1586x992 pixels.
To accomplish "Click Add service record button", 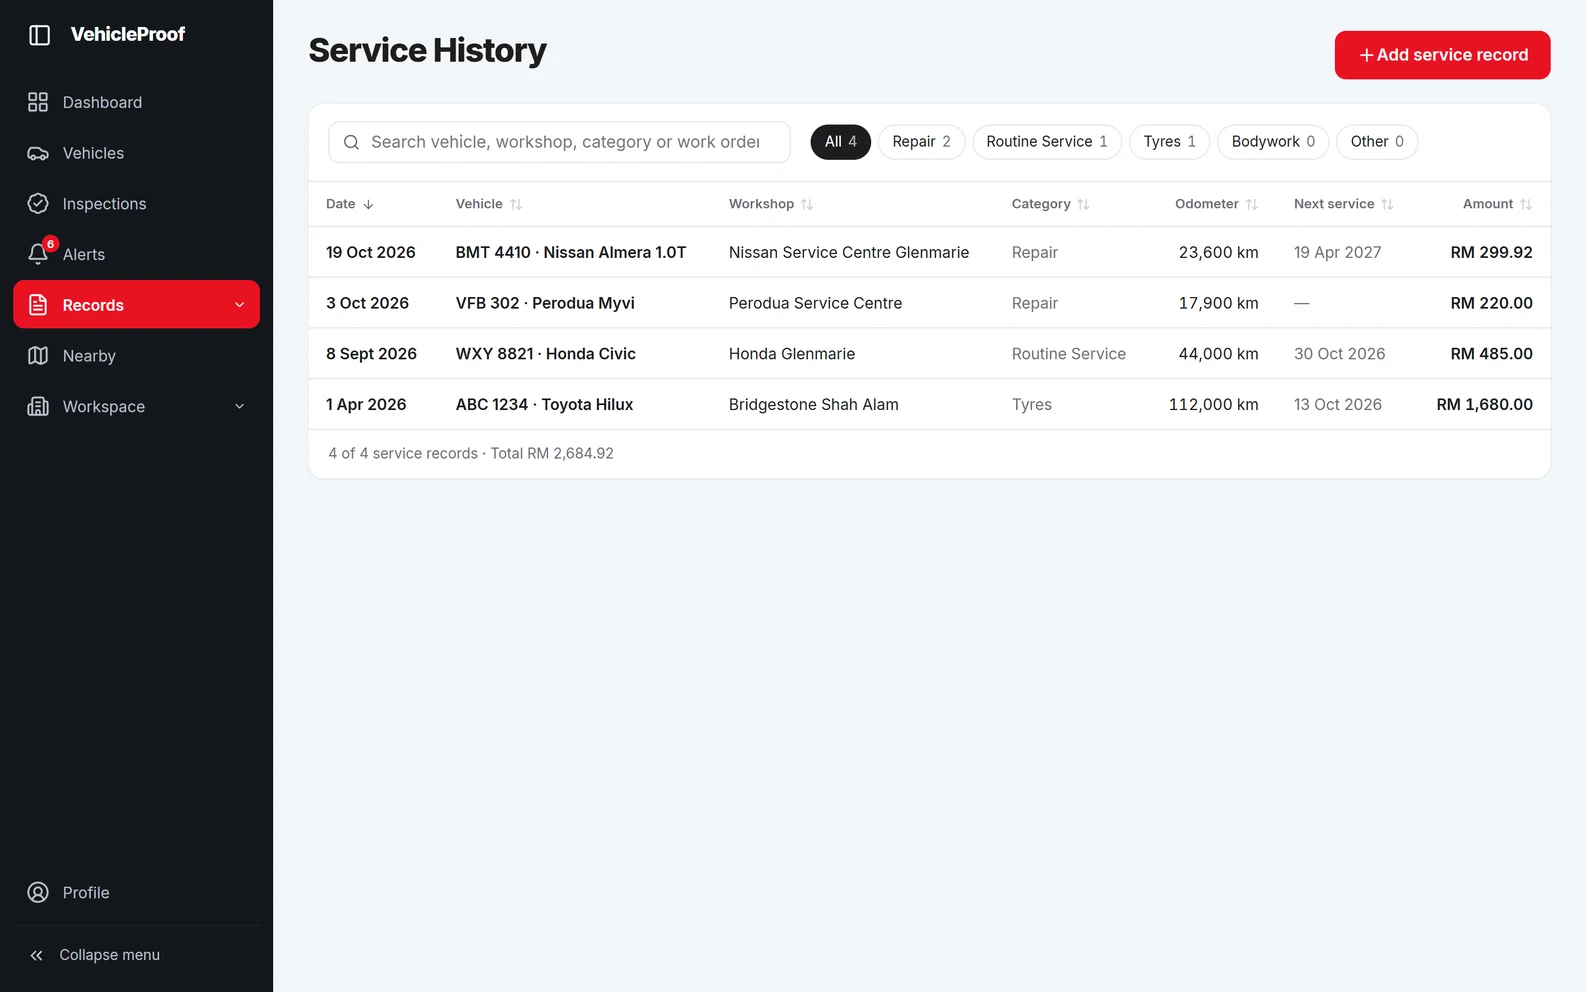I will [1442, 55].
